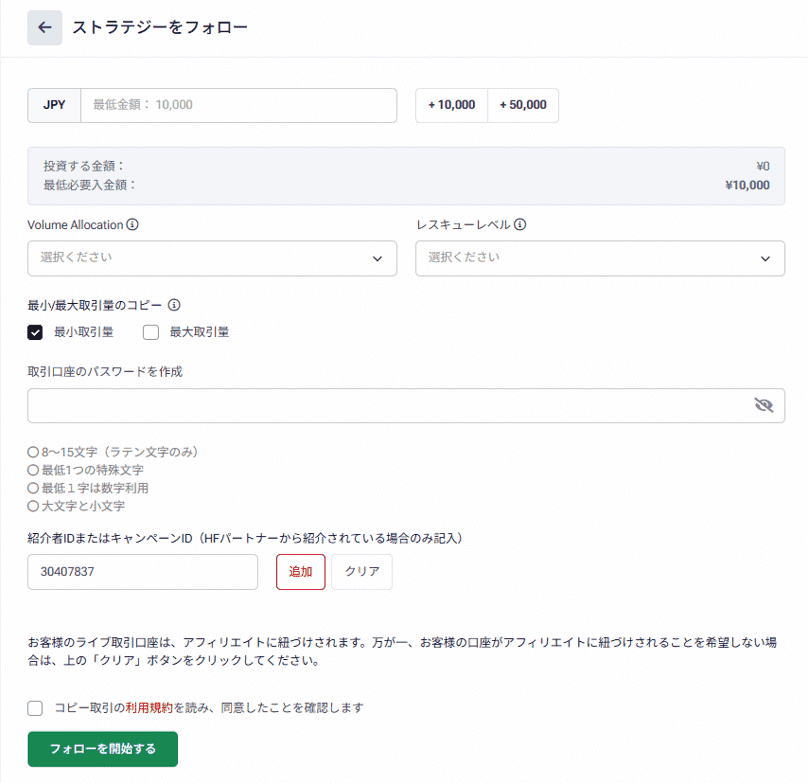Click the レスキューレベル info icon
The height and width of the screenshot is (783, 808).
519,224
